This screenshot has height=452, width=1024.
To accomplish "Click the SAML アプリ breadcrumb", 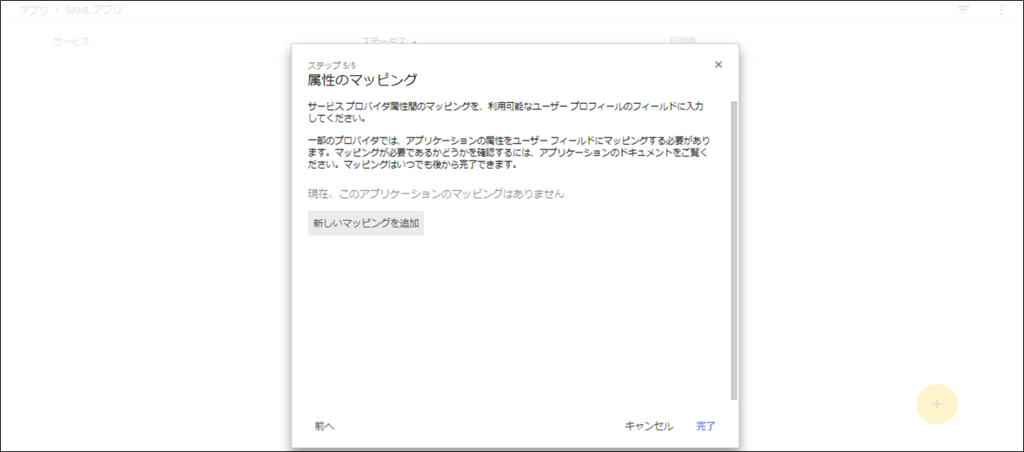I will (93, 10).
